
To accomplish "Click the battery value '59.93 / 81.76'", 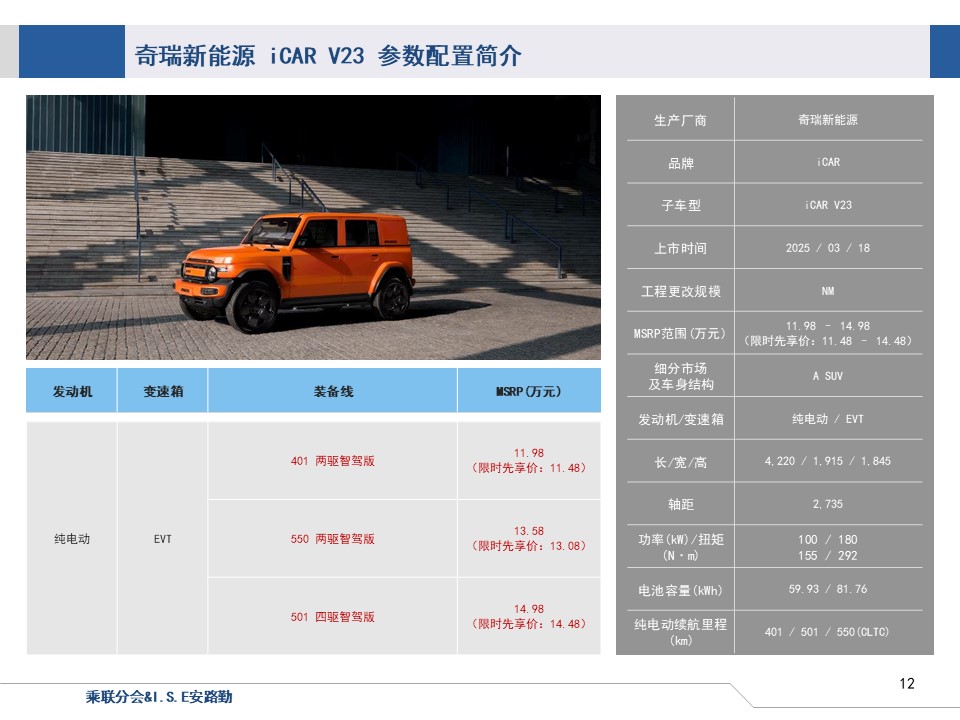I will point(828,589).
